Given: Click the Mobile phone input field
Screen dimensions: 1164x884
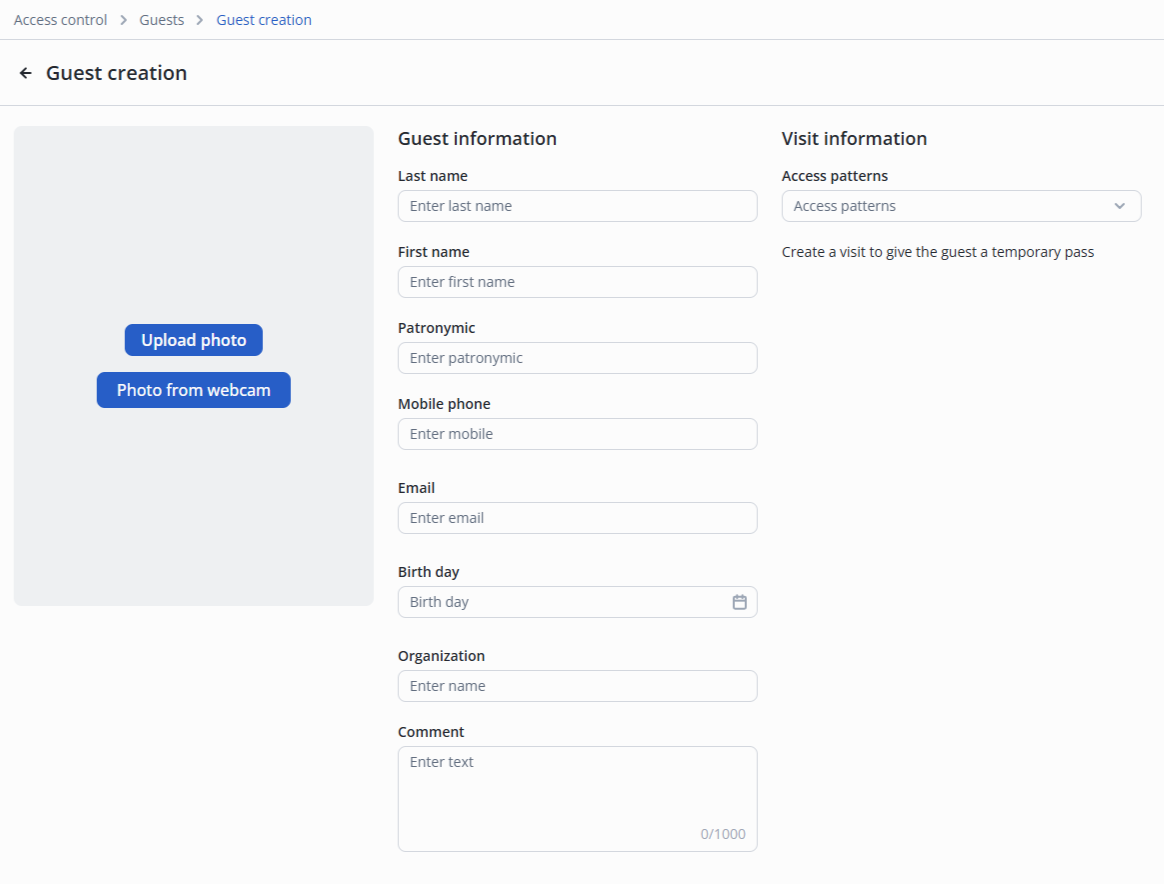Looking at the screenshot, I should tap(577, 434).
